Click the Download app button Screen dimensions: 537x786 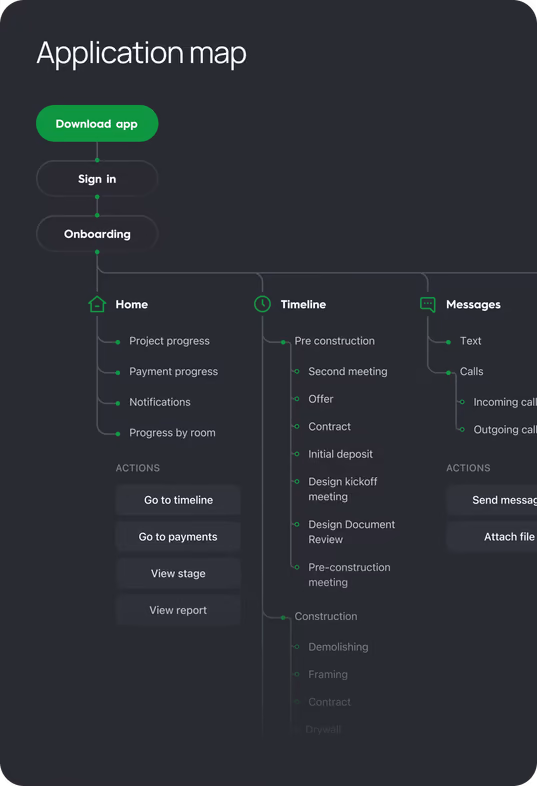[x=97, y=123]
